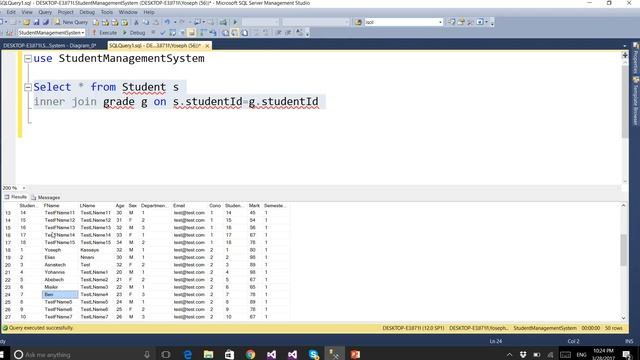Click the Copy icon in toolbar
Screen dimensions: 640x360
[146, 22]
